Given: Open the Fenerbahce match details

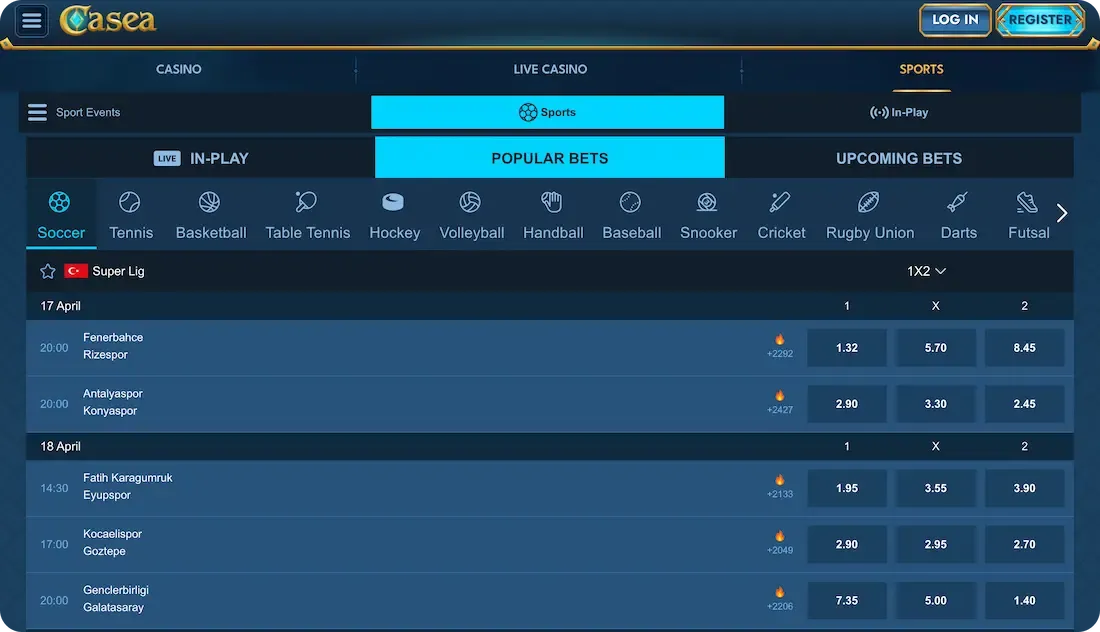Looking at the screenshot, I should [x=112, y=346].
